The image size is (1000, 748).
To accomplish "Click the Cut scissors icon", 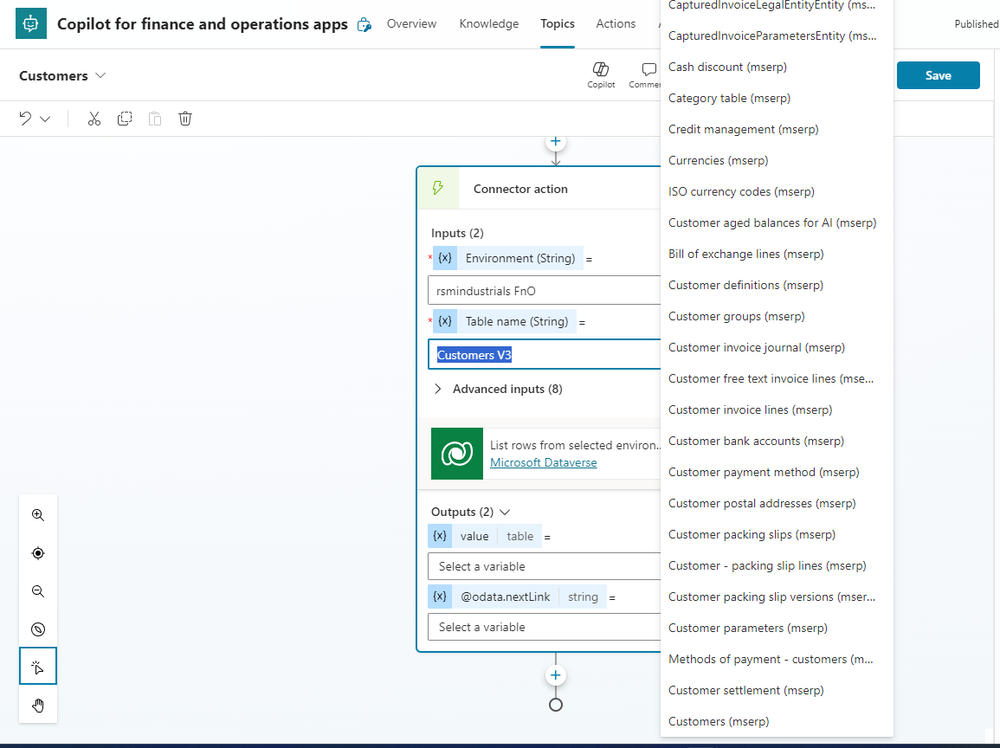I will point(94,119).
